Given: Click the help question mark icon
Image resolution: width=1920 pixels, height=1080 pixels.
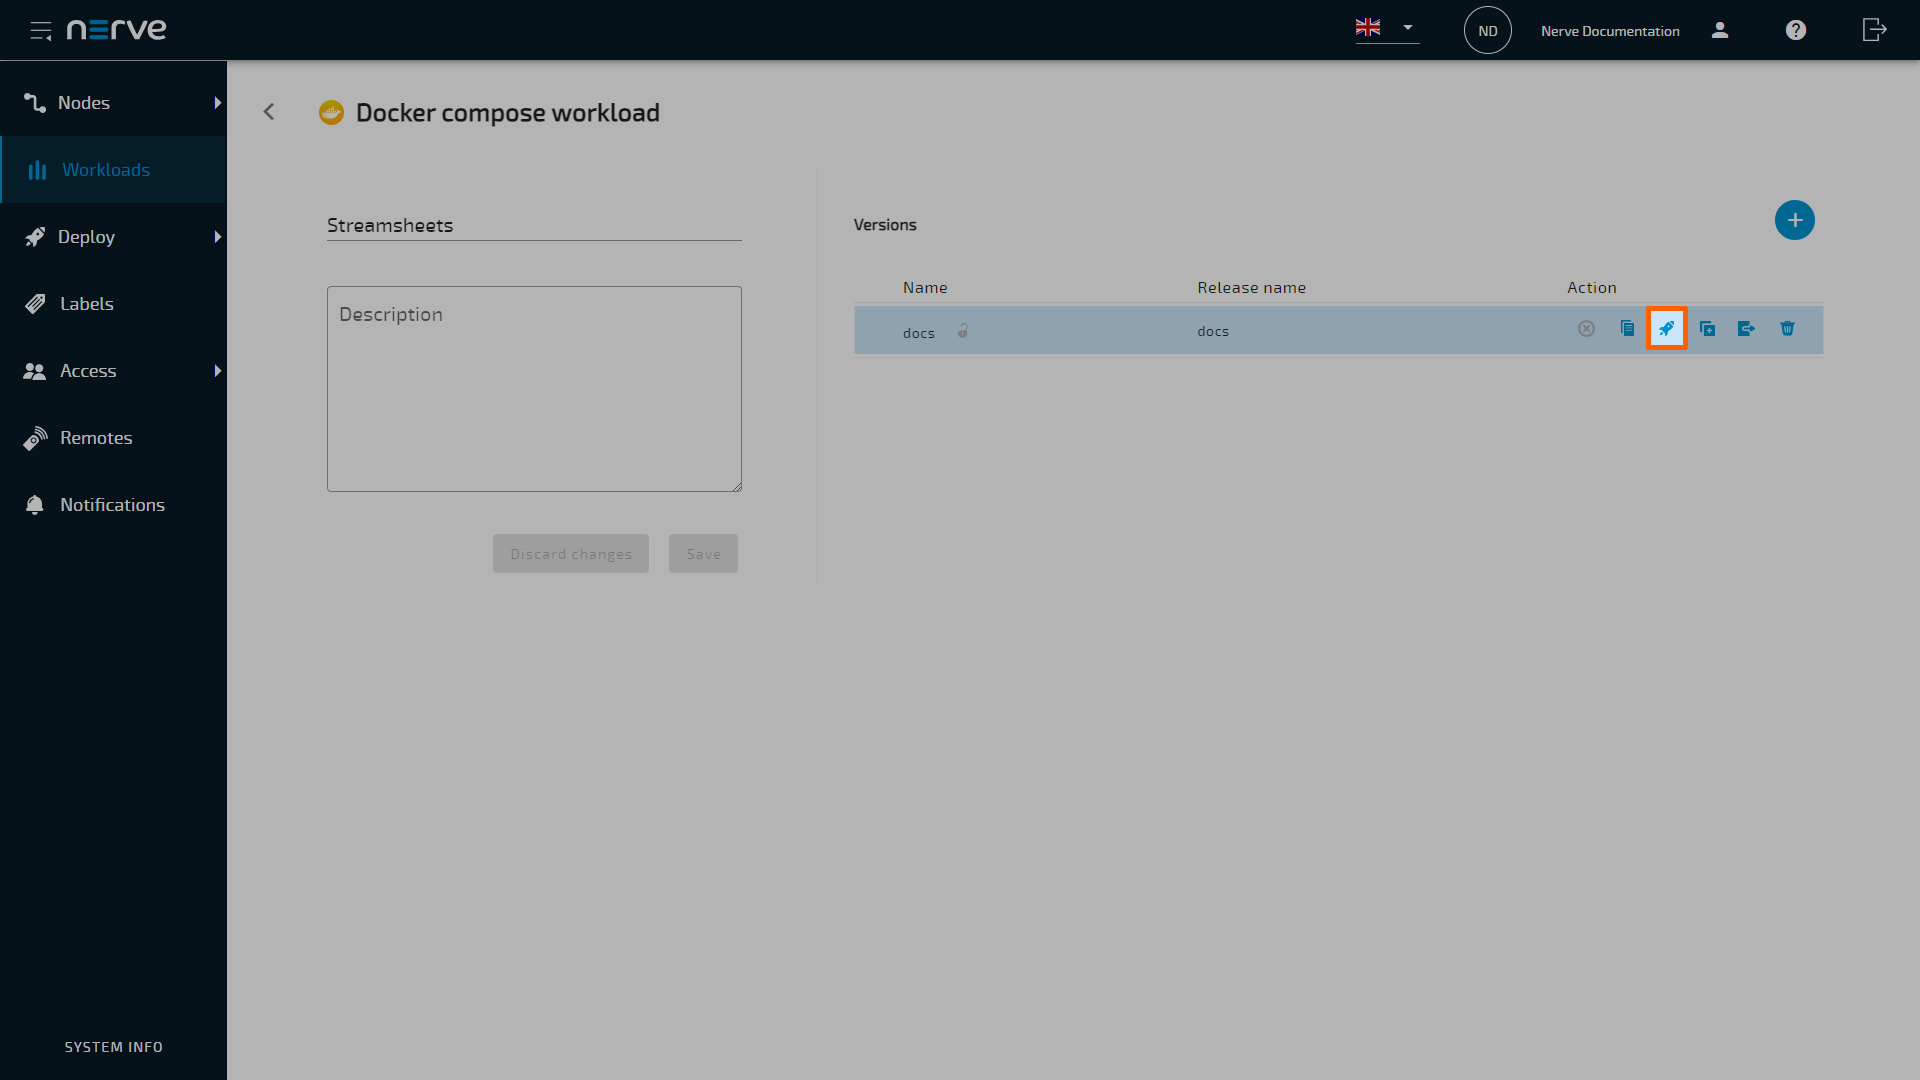Looking at the screenshot, I should [1795, 29].
